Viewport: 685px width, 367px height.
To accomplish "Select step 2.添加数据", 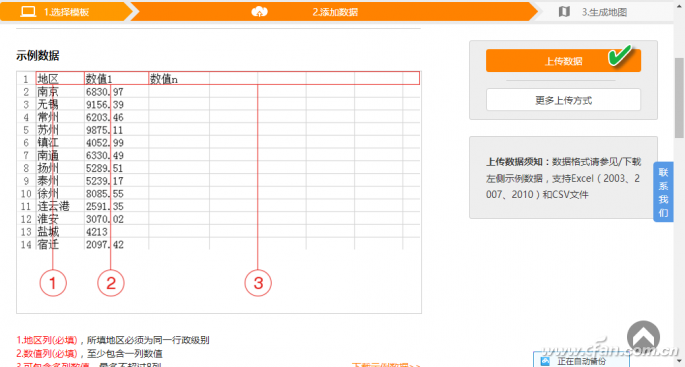I will pyautogui.click(x=335, y=12).
